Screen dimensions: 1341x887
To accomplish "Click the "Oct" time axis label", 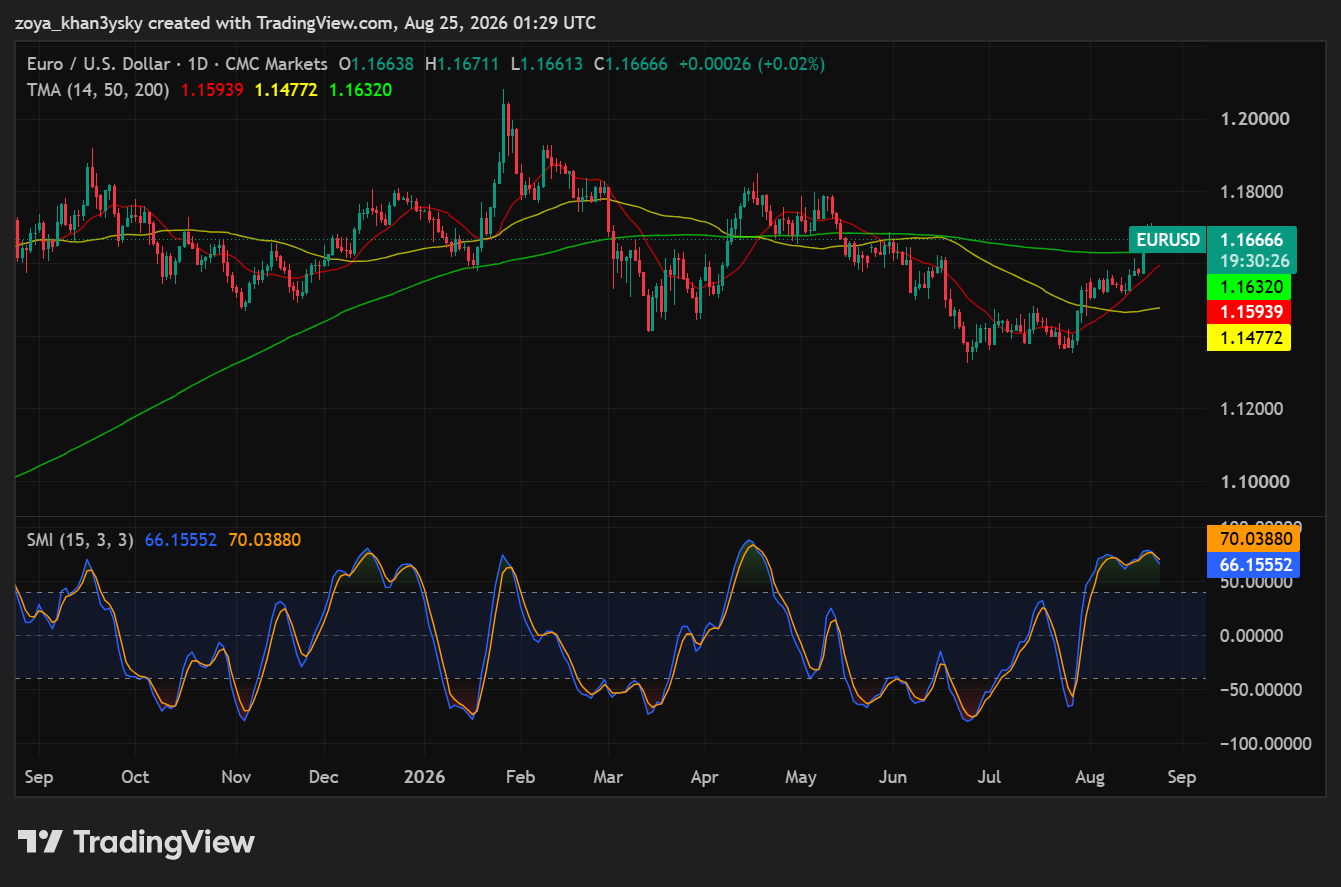I will pyautogui.click(x=134, y=777).
